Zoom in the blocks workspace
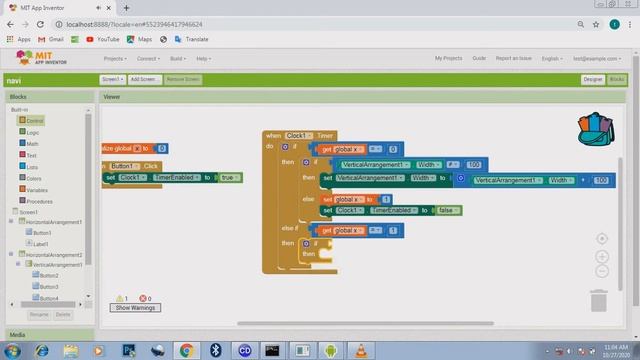Viewport: 640px width, 360px height. [602, 256]
